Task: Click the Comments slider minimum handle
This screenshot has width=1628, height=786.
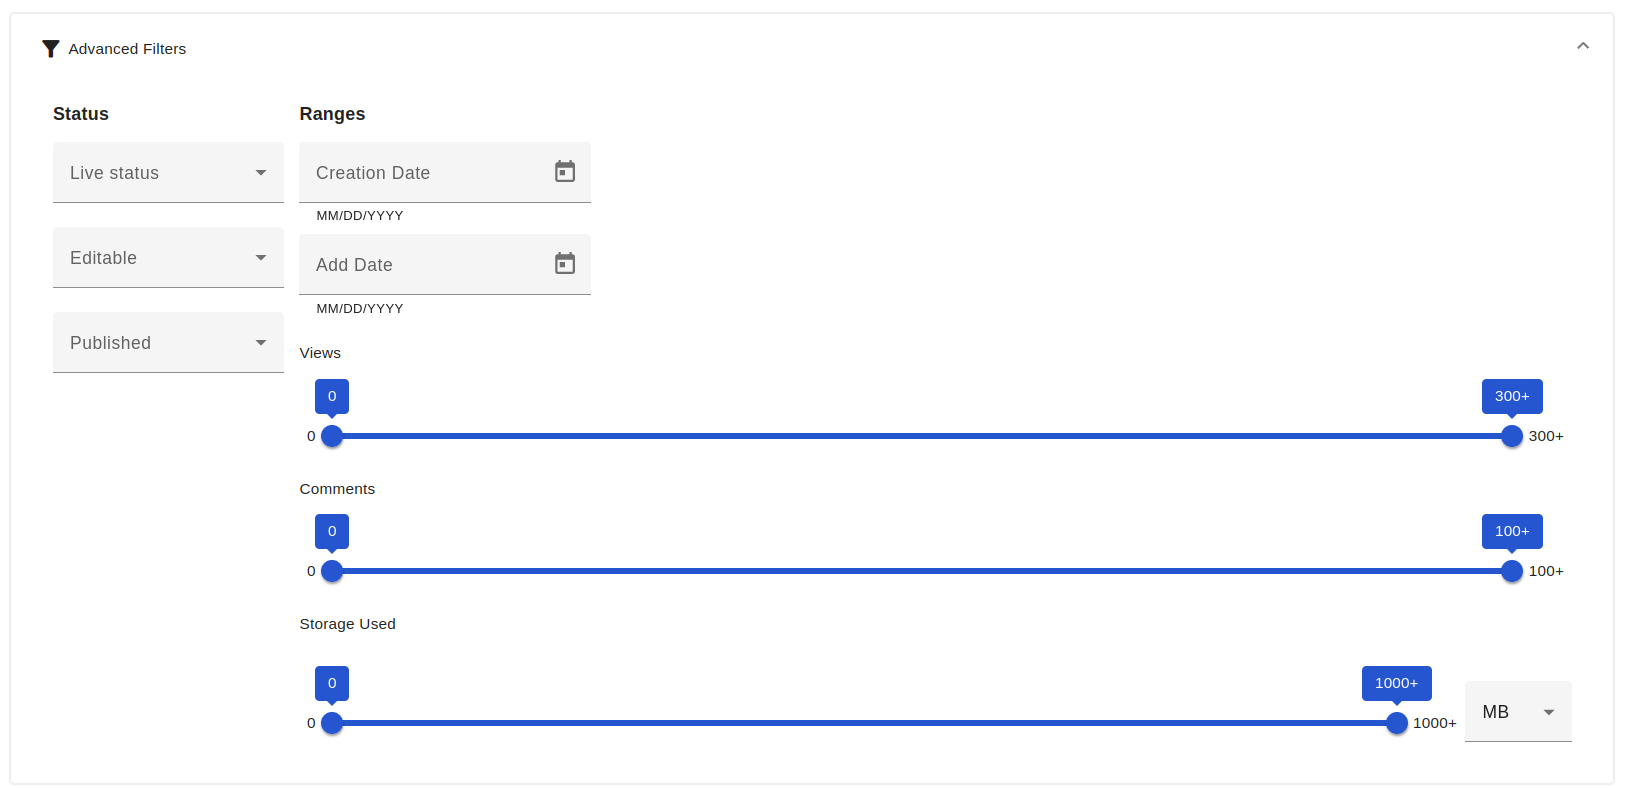Action: pyautogui.click(x=332, y=571)
